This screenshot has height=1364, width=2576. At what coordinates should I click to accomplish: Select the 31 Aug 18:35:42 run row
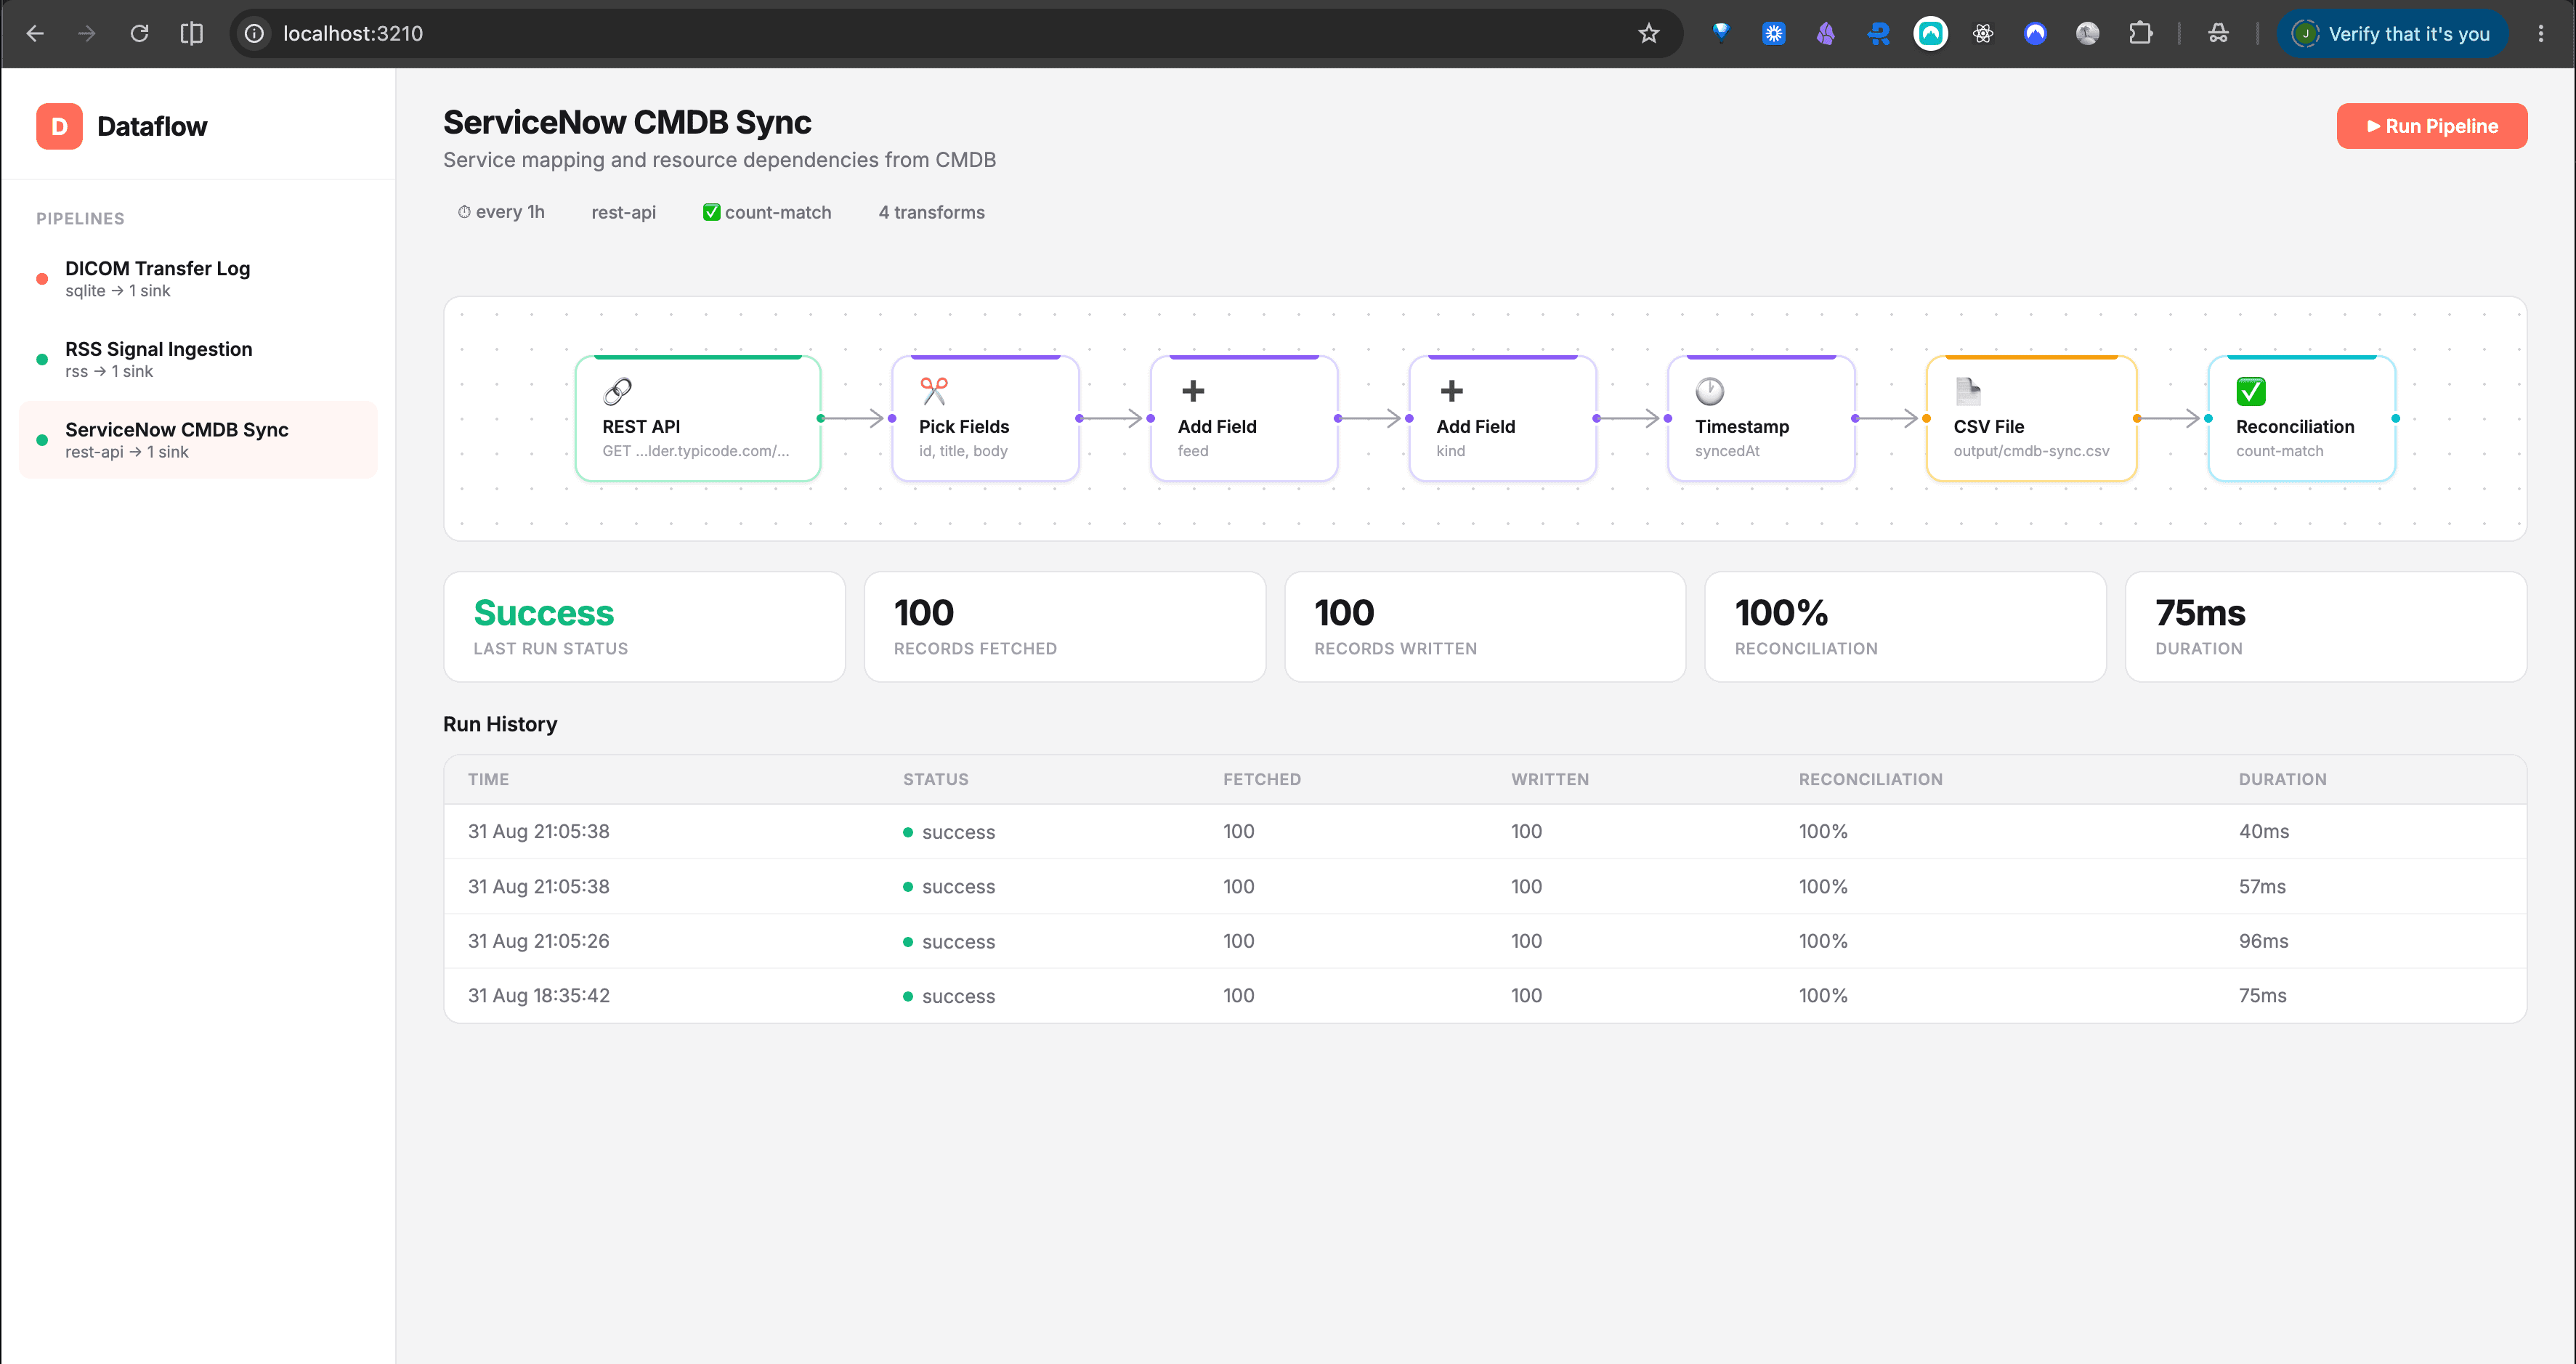1485,995
